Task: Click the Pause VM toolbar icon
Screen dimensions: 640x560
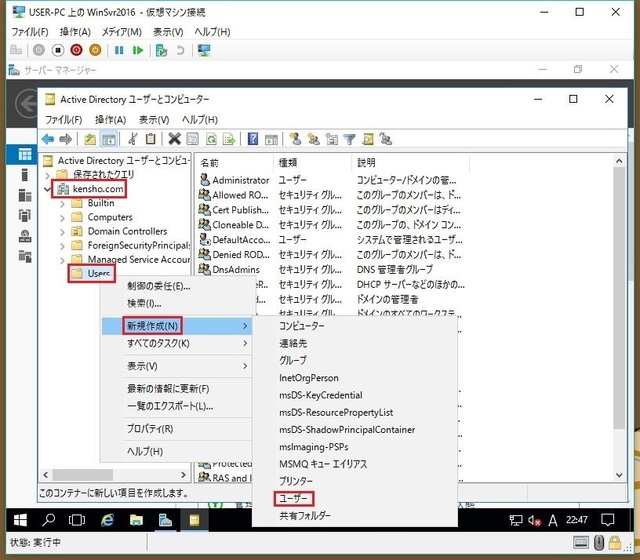Action: [120, 50]
